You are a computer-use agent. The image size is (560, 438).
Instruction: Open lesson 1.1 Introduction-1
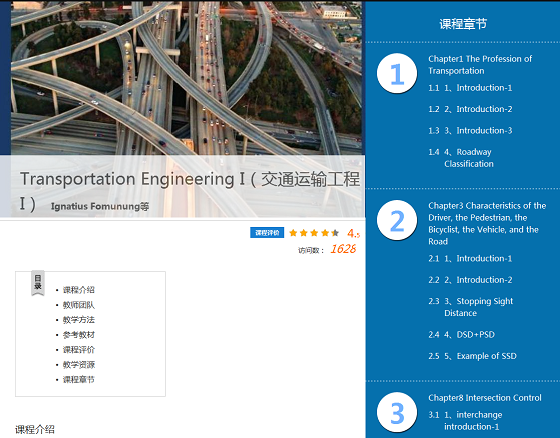(470, 88)
